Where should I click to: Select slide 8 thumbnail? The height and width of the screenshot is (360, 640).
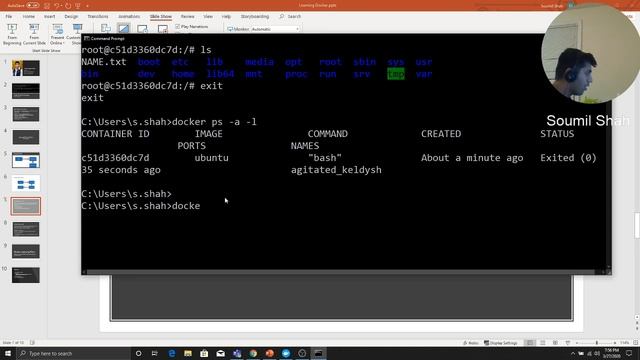(26, 229)
